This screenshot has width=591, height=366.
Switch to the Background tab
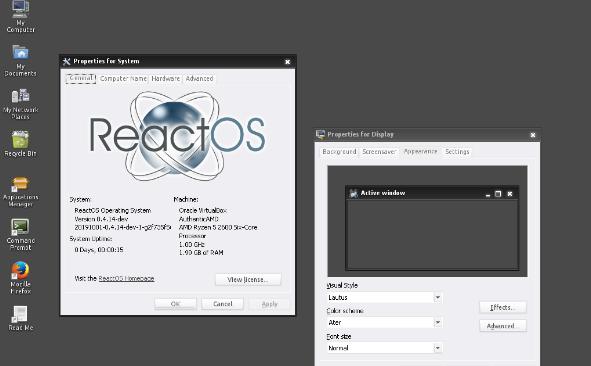[x=339, y=152]
